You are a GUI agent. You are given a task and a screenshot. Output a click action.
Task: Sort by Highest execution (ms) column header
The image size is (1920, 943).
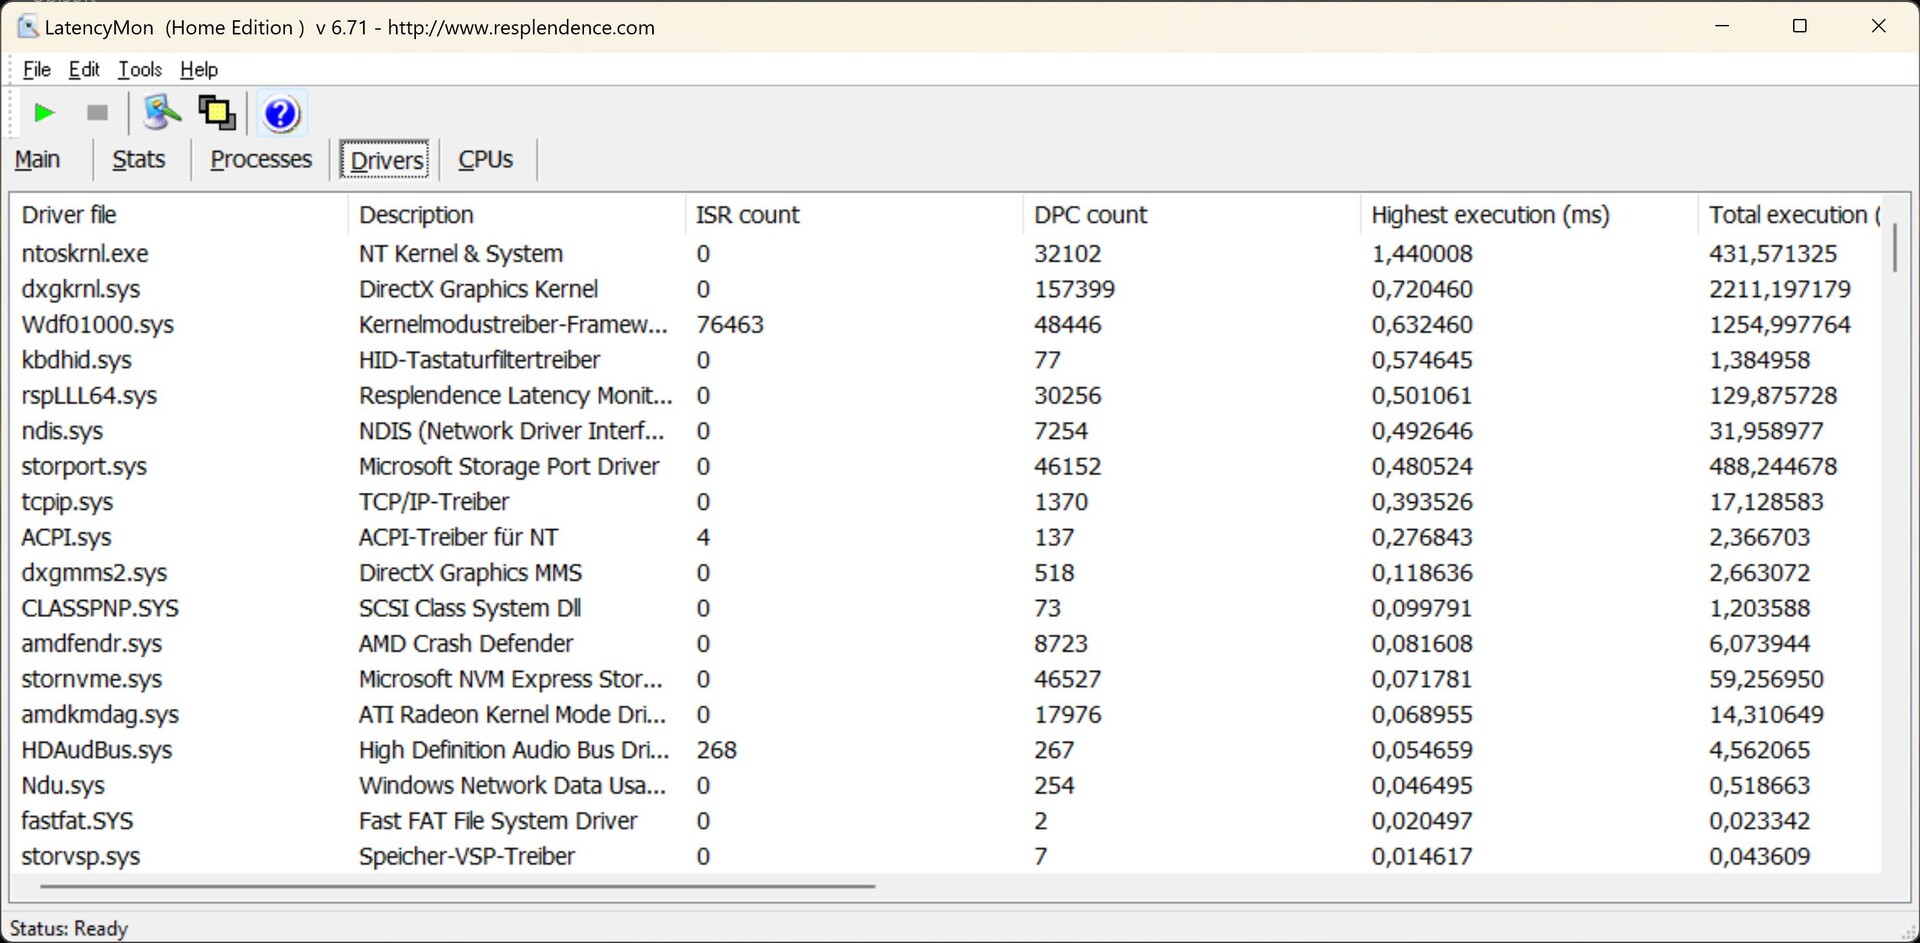(1490, 215)
